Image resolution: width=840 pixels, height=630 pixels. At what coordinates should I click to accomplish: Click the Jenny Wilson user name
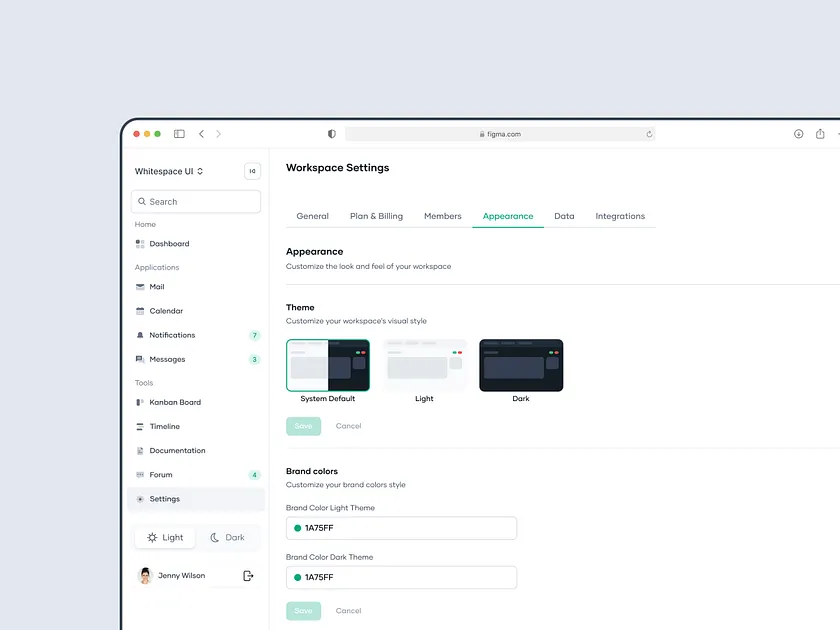[181, 575]
